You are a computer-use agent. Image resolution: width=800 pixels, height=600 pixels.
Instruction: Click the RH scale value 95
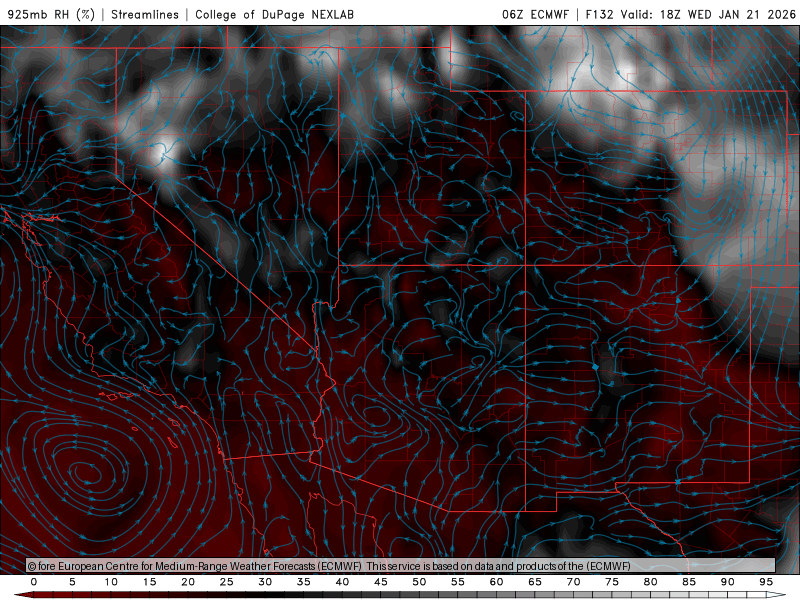tap(766, 582)
